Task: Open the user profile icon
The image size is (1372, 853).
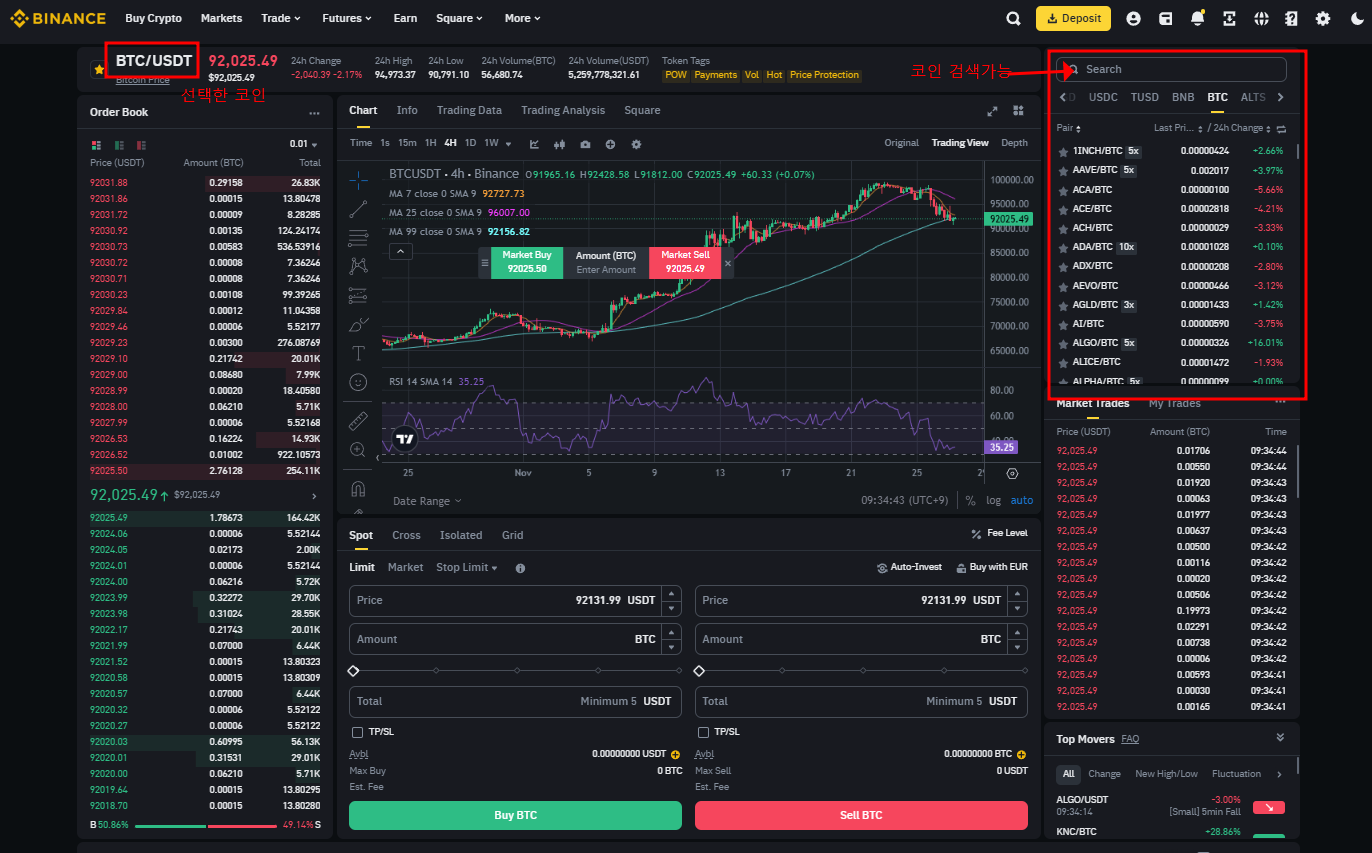Action: (x=1133, y=18)
